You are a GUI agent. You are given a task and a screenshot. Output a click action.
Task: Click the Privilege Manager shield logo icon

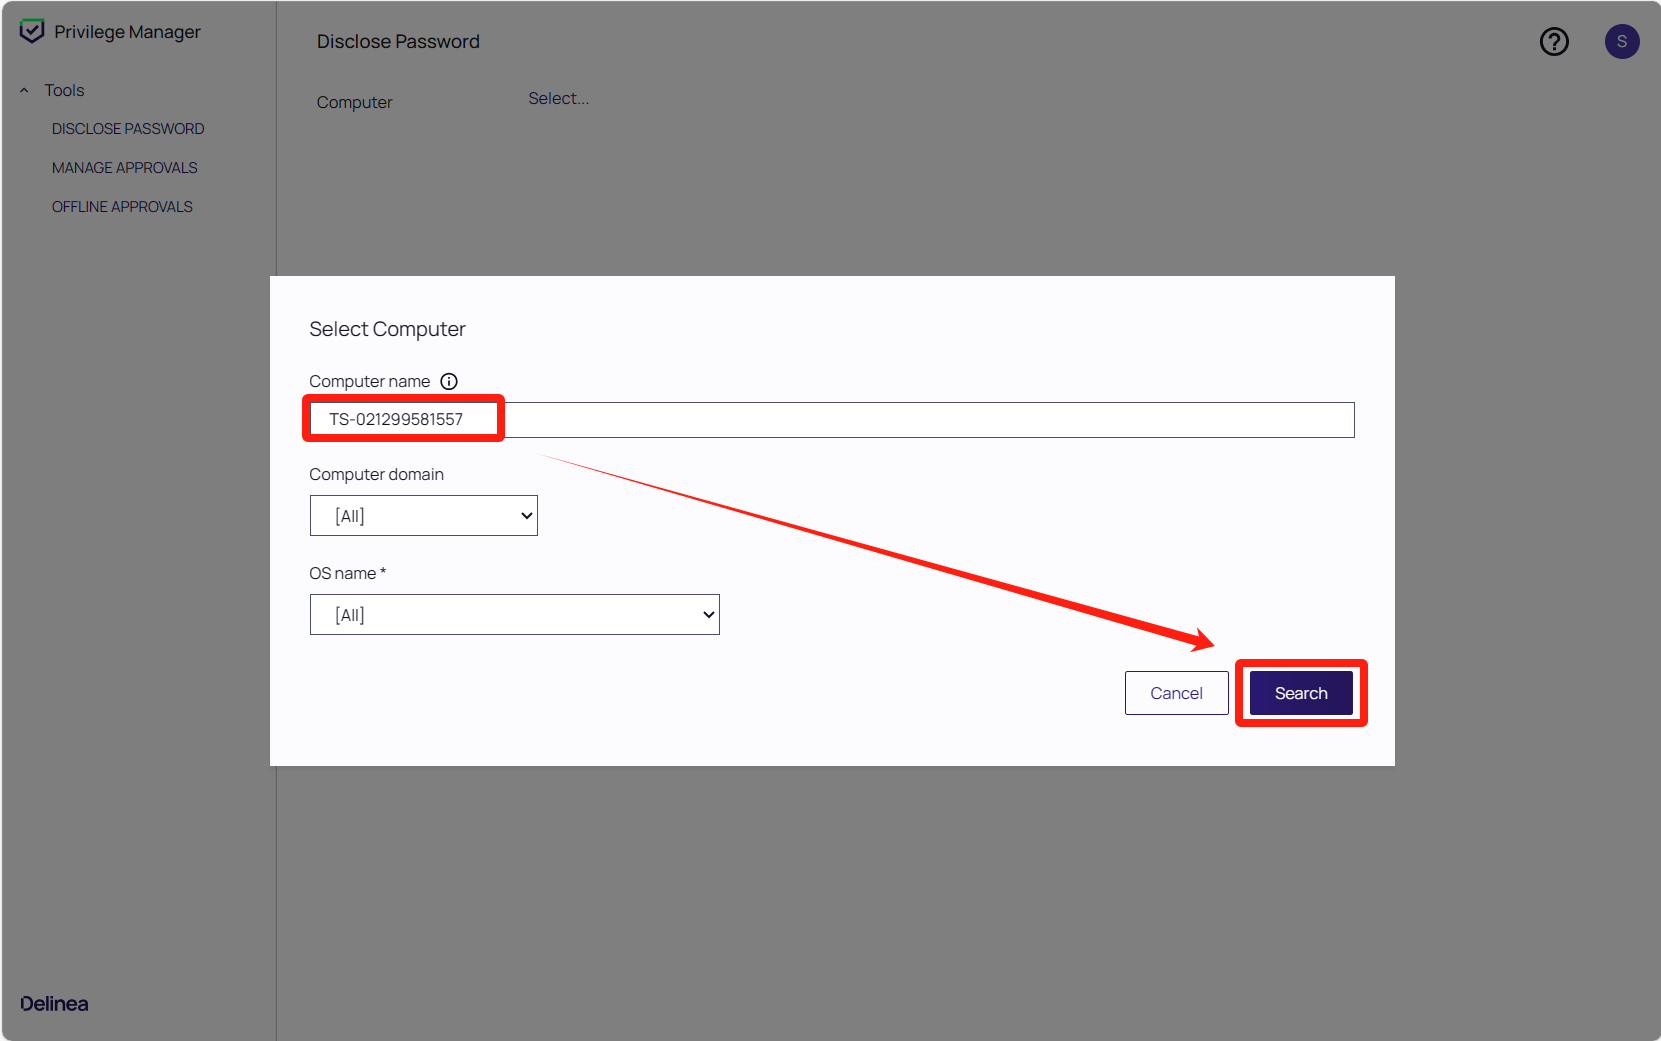point(32,31)
